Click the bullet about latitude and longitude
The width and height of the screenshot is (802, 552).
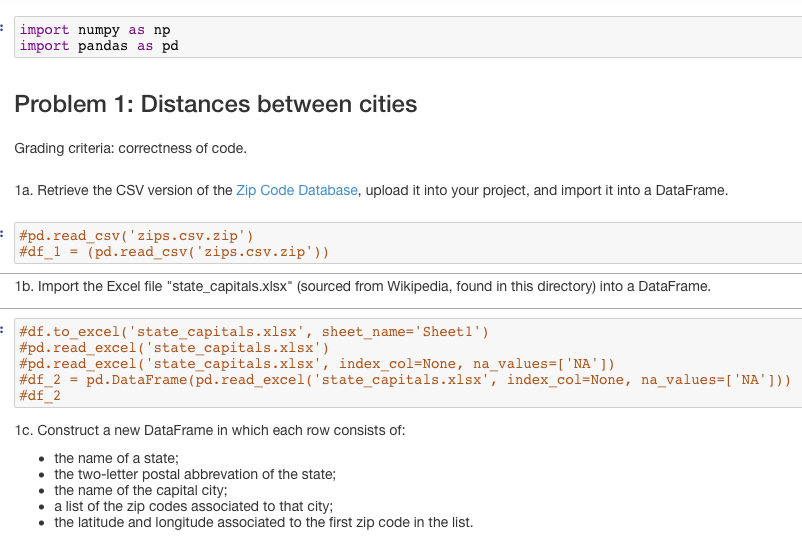(x=263, y=522)
